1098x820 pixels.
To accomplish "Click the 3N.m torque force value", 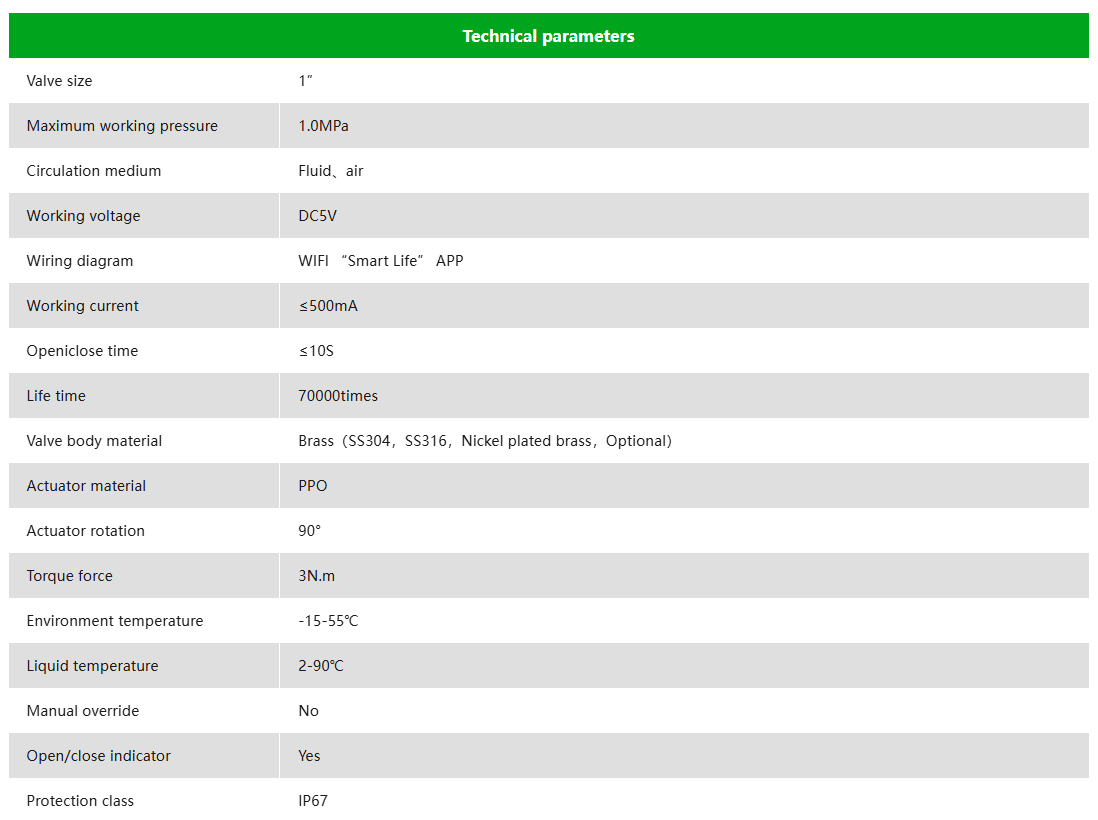I will [x=317, y=576].
